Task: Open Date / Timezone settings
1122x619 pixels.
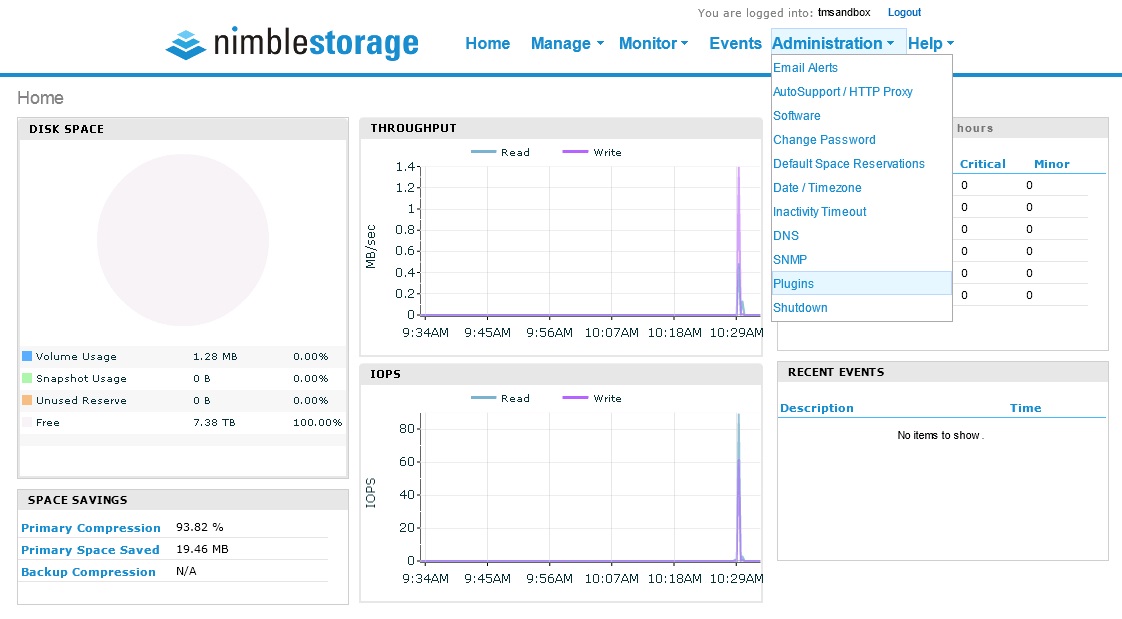Action: 819,187
